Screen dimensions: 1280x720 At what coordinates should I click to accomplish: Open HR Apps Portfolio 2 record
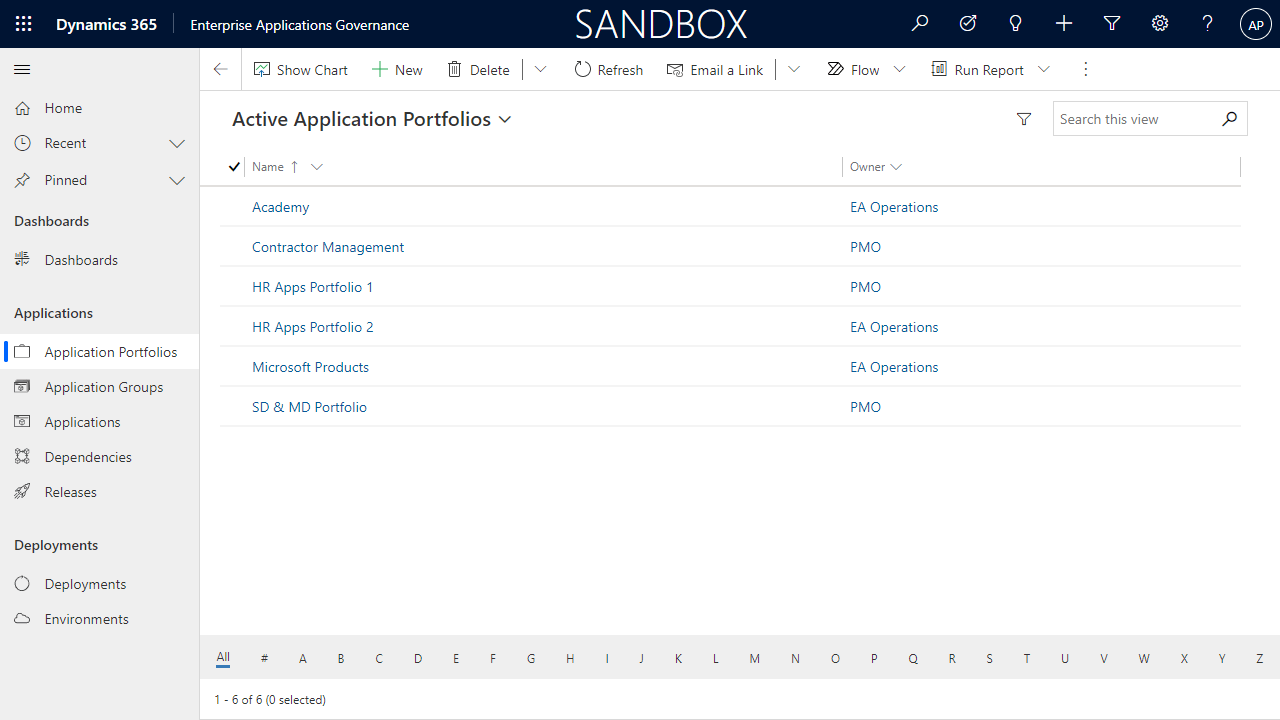tap(313, 327)
